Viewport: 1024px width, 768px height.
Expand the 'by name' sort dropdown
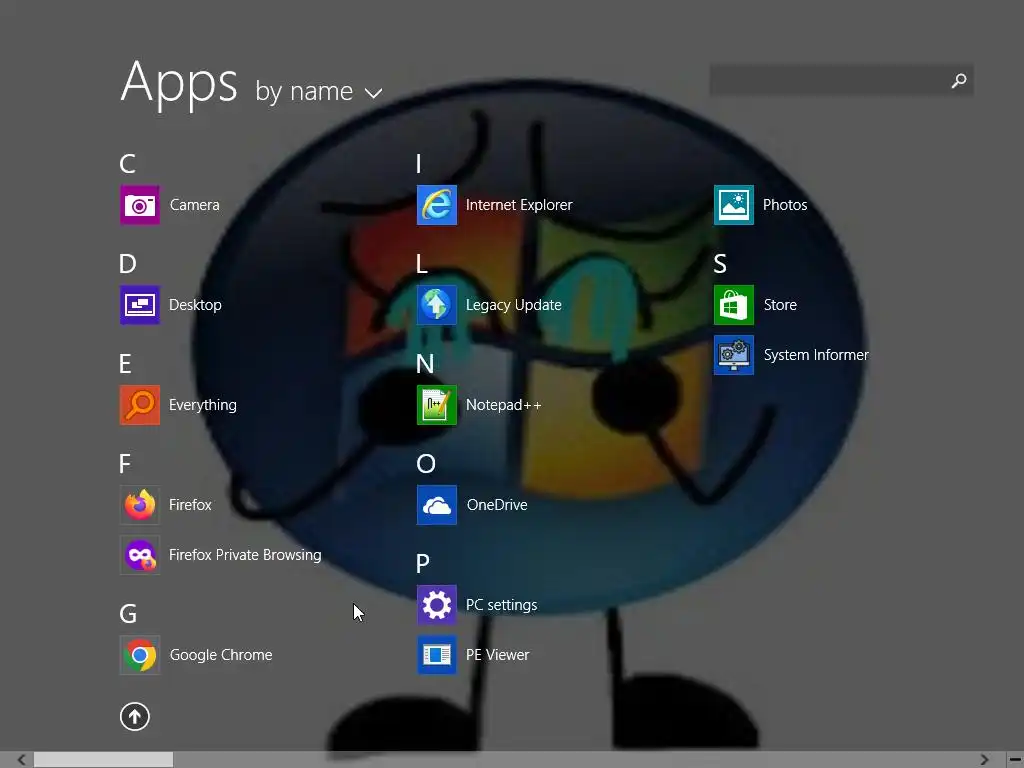click(x=319, y=91)
